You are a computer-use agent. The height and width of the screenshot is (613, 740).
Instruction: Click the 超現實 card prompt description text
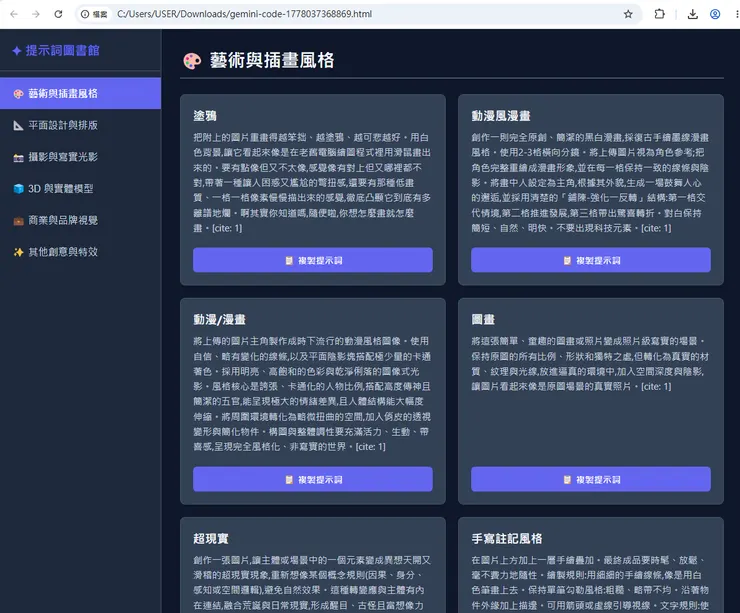point(312,583)
